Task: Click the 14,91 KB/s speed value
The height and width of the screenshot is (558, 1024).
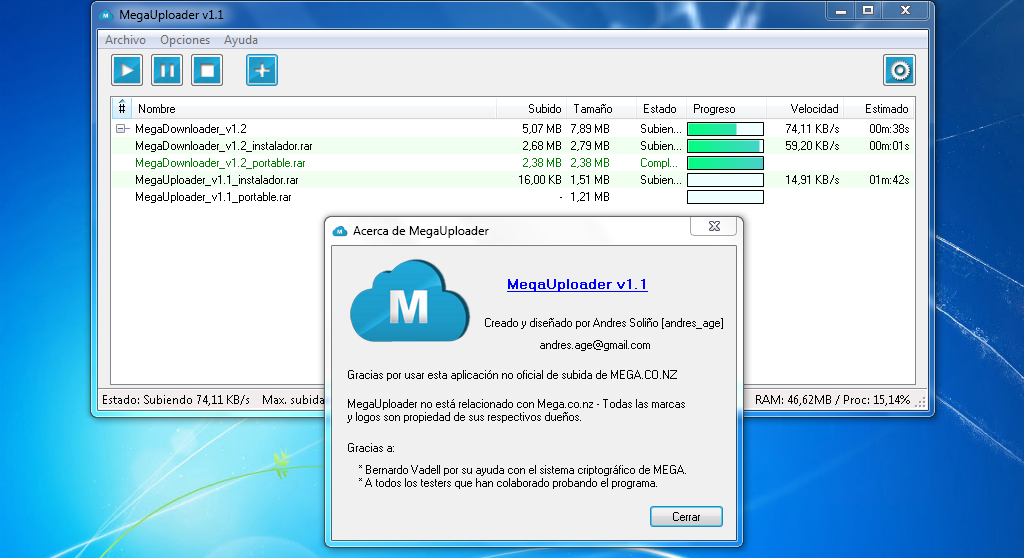Action: click(x=812, y=180)
